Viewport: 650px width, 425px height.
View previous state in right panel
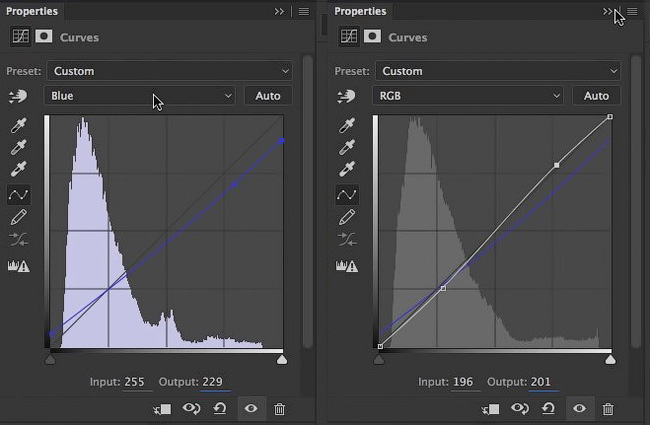(519, 409)
